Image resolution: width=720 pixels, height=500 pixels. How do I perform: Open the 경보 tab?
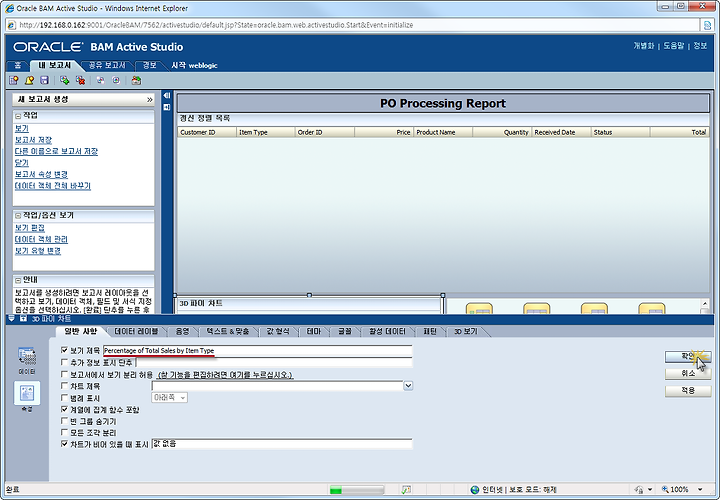[x=150, y=65]
